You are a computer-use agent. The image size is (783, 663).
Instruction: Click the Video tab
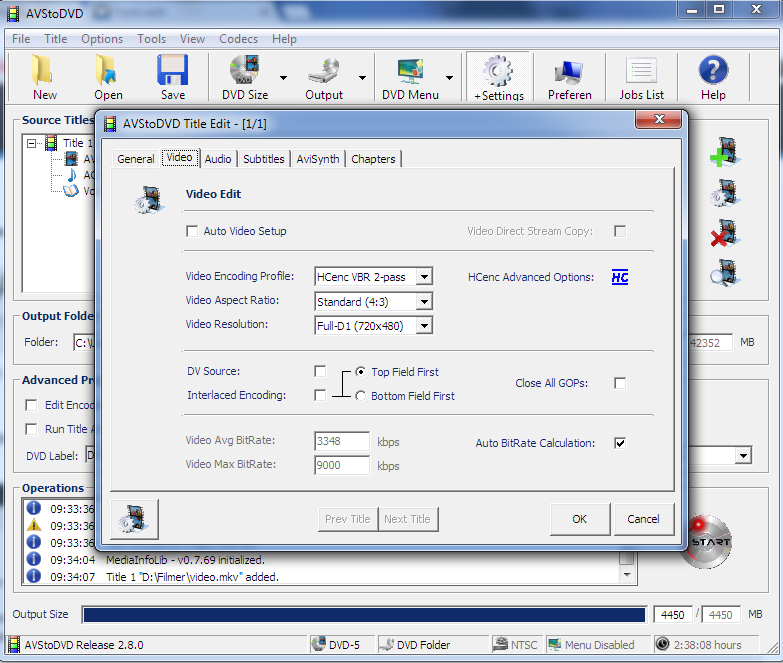coord(179,158)
